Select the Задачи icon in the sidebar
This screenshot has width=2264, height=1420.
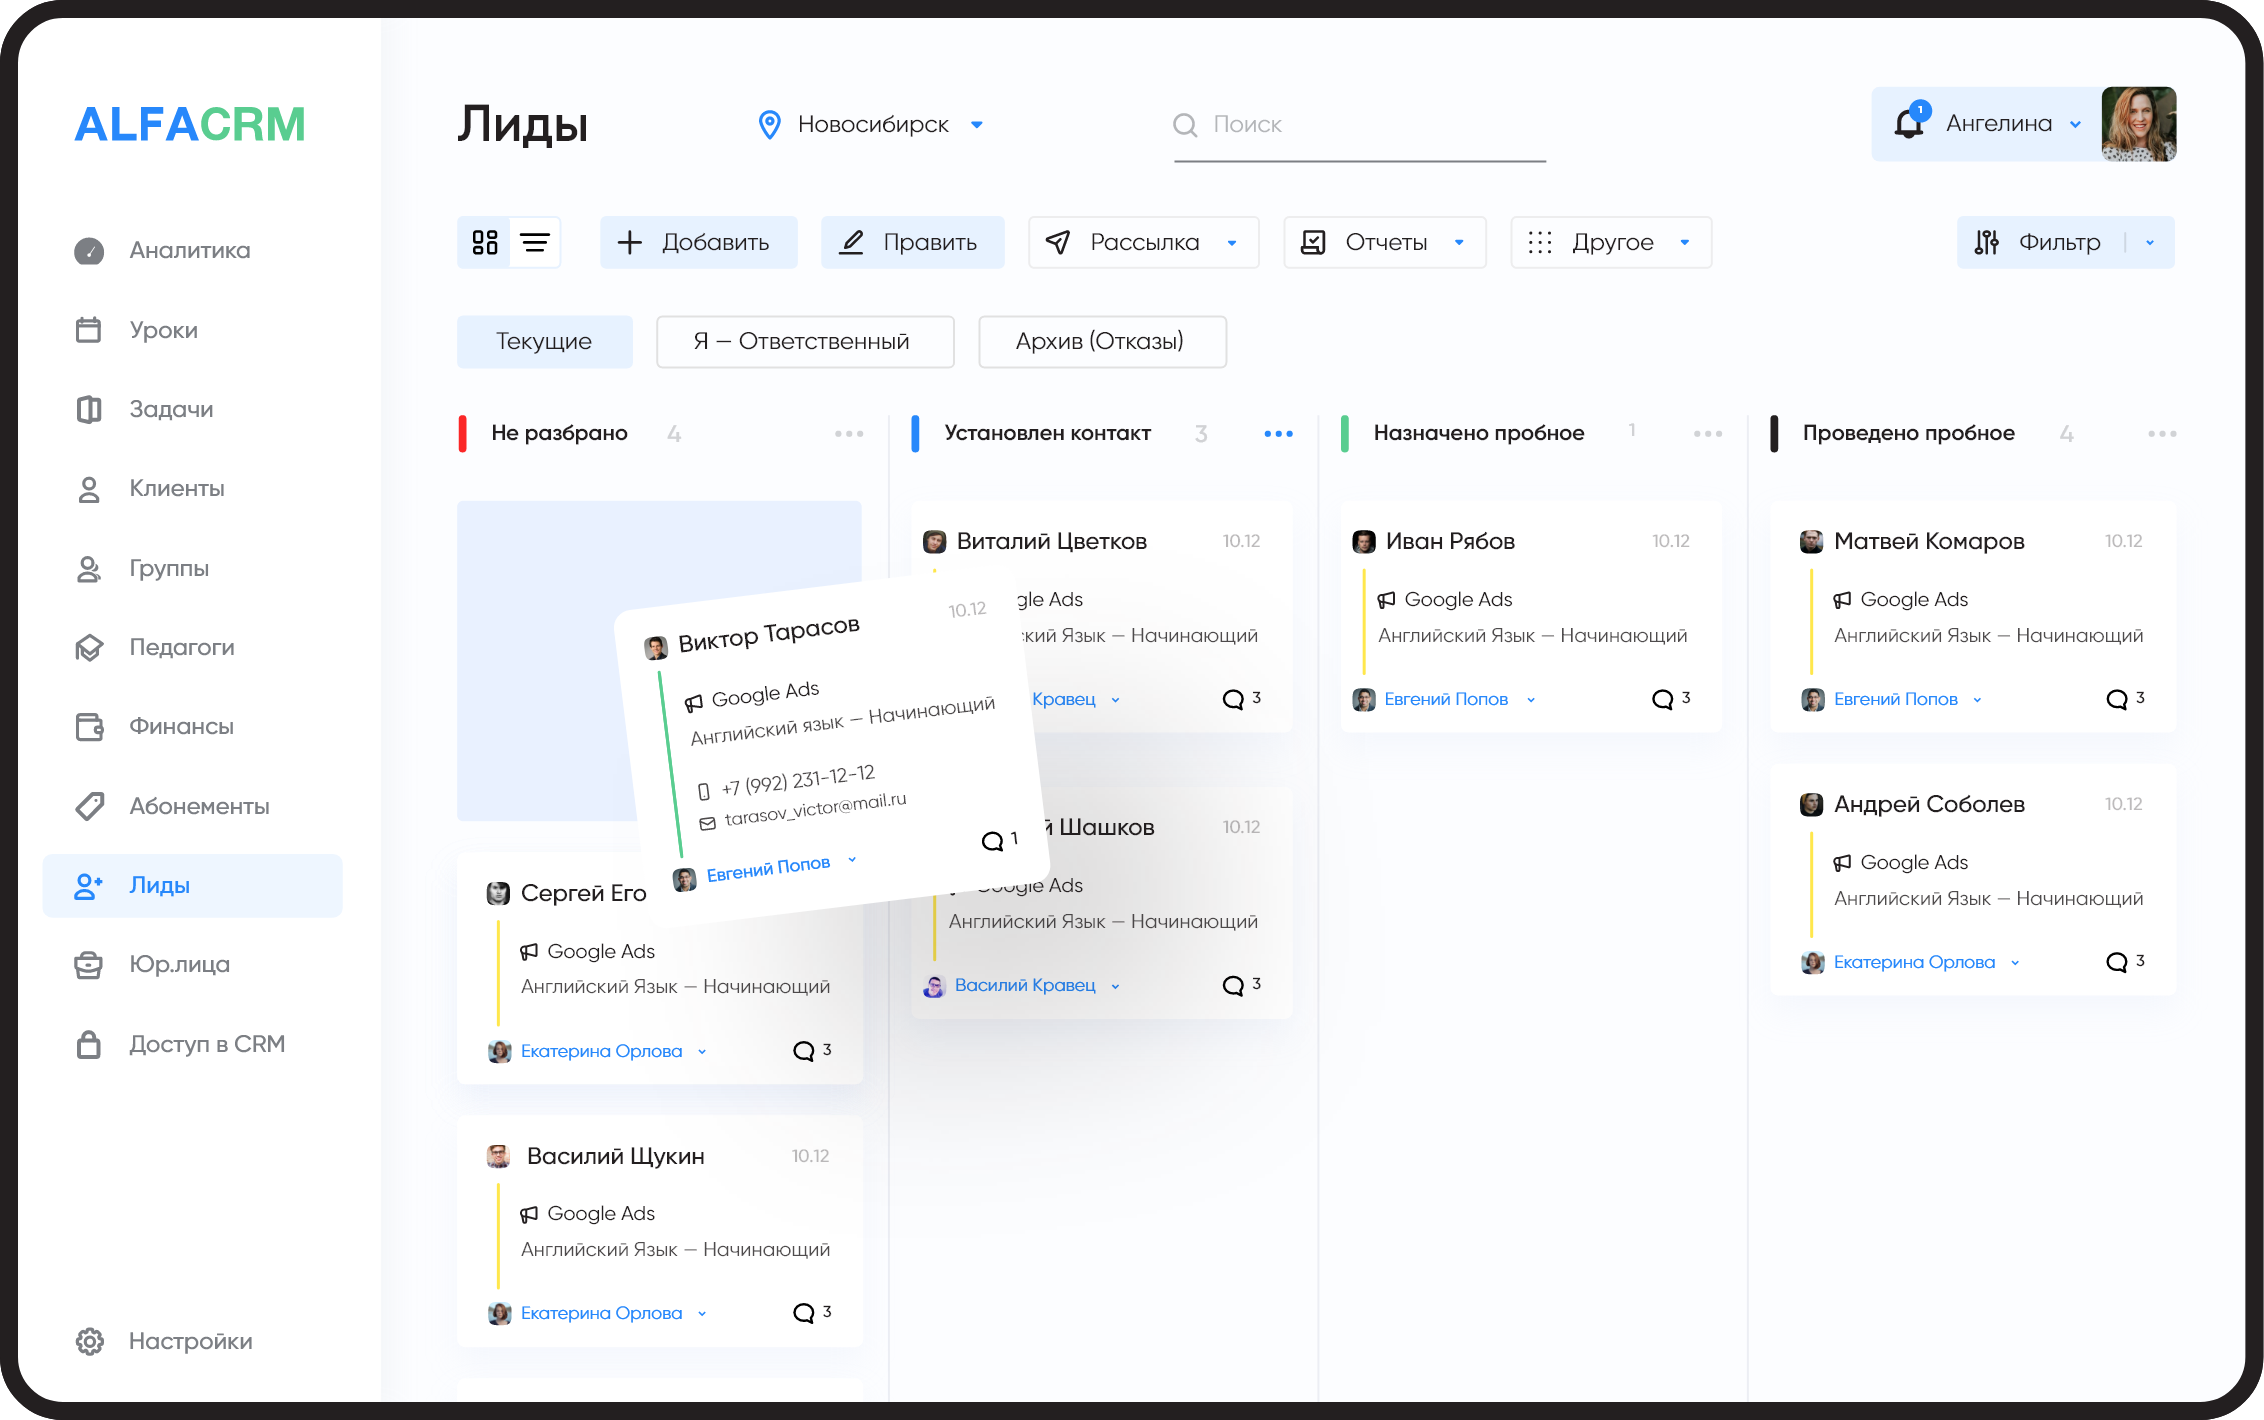click(x=89, y=409)
